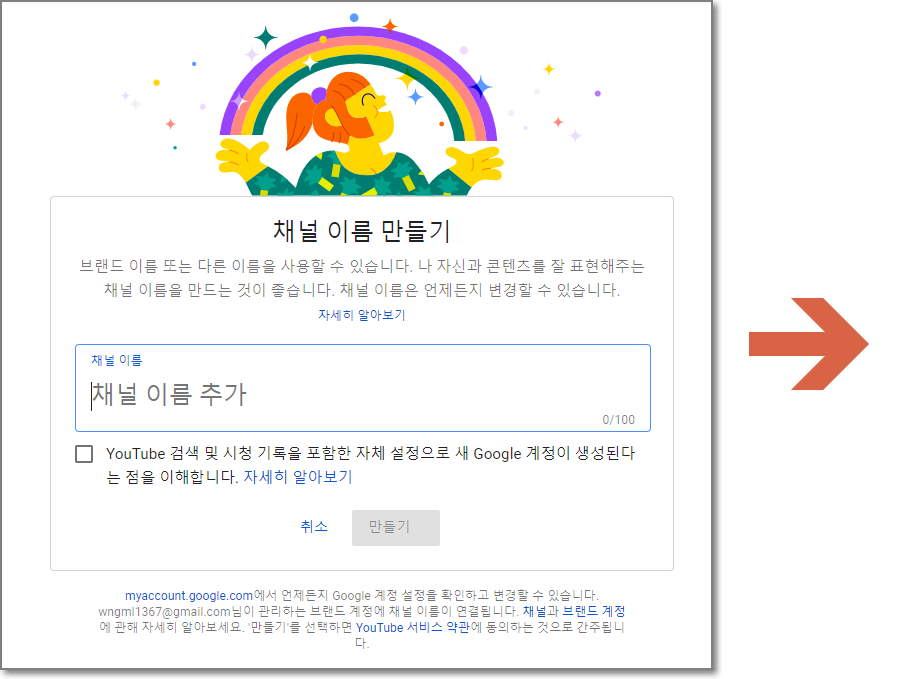
Task: Open 자세히 알아보기 link beside the checkbox text
Action: click(x=298, y=477)
